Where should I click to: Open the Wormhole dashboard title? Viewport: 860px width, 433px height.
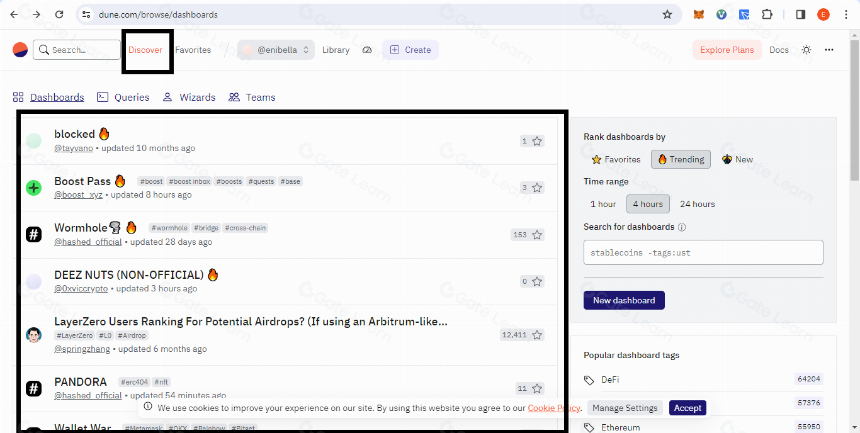[x=81, y=227]
